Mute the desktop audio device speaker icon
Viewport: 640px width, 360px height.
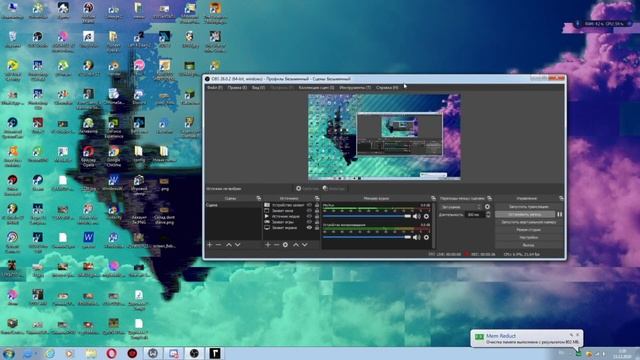416,237
